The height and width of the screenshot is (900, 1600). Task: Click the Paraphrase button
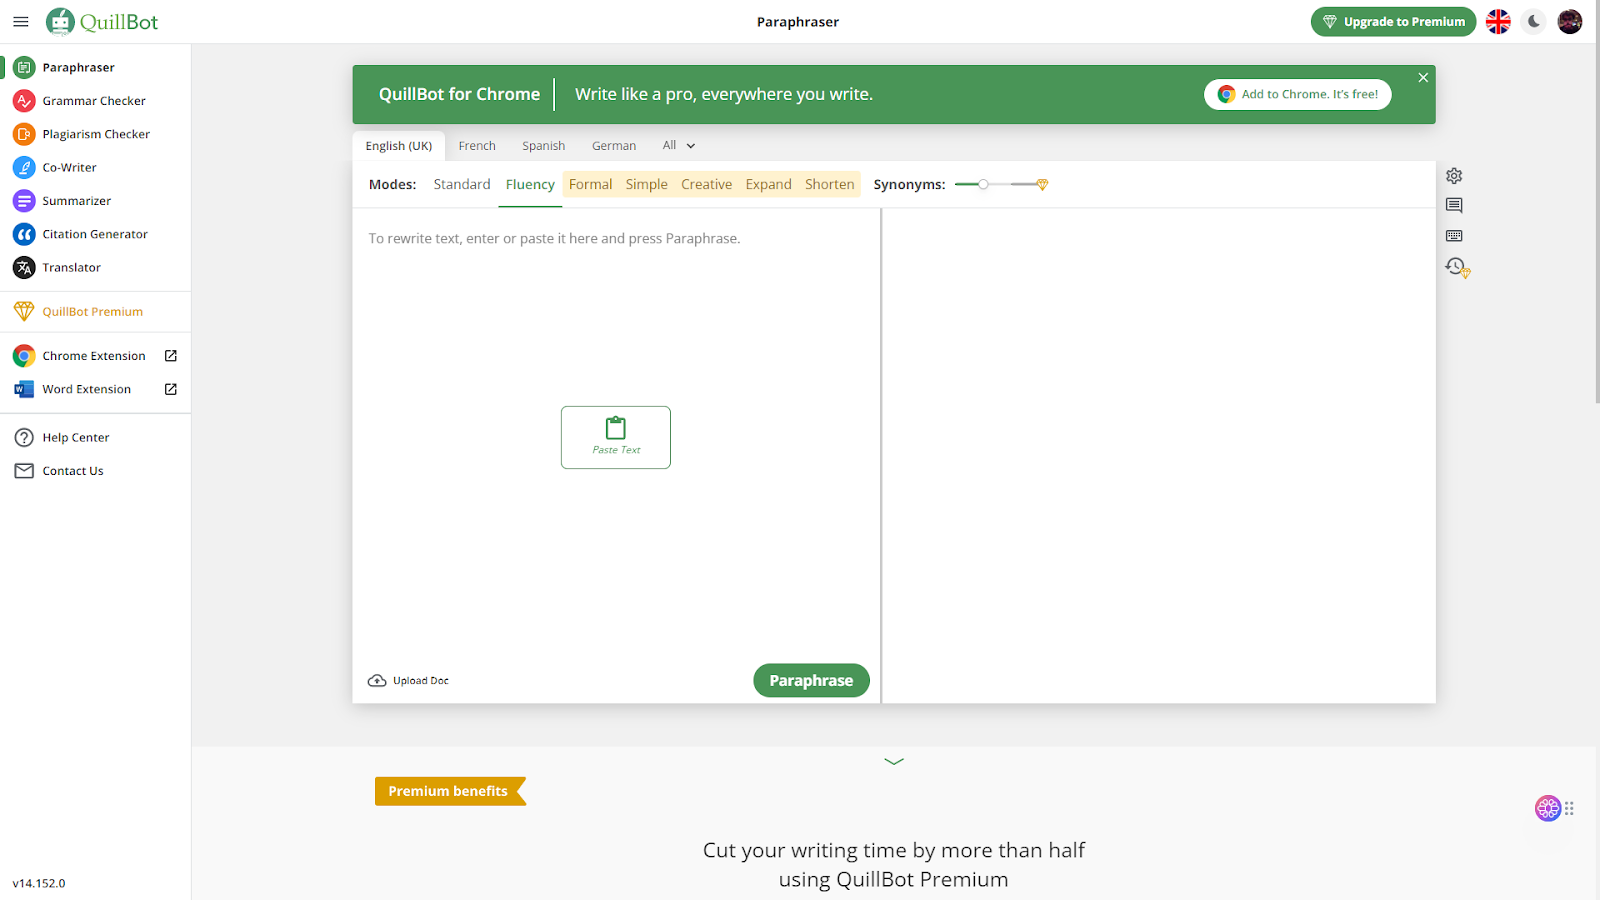(x=811, y=680)
